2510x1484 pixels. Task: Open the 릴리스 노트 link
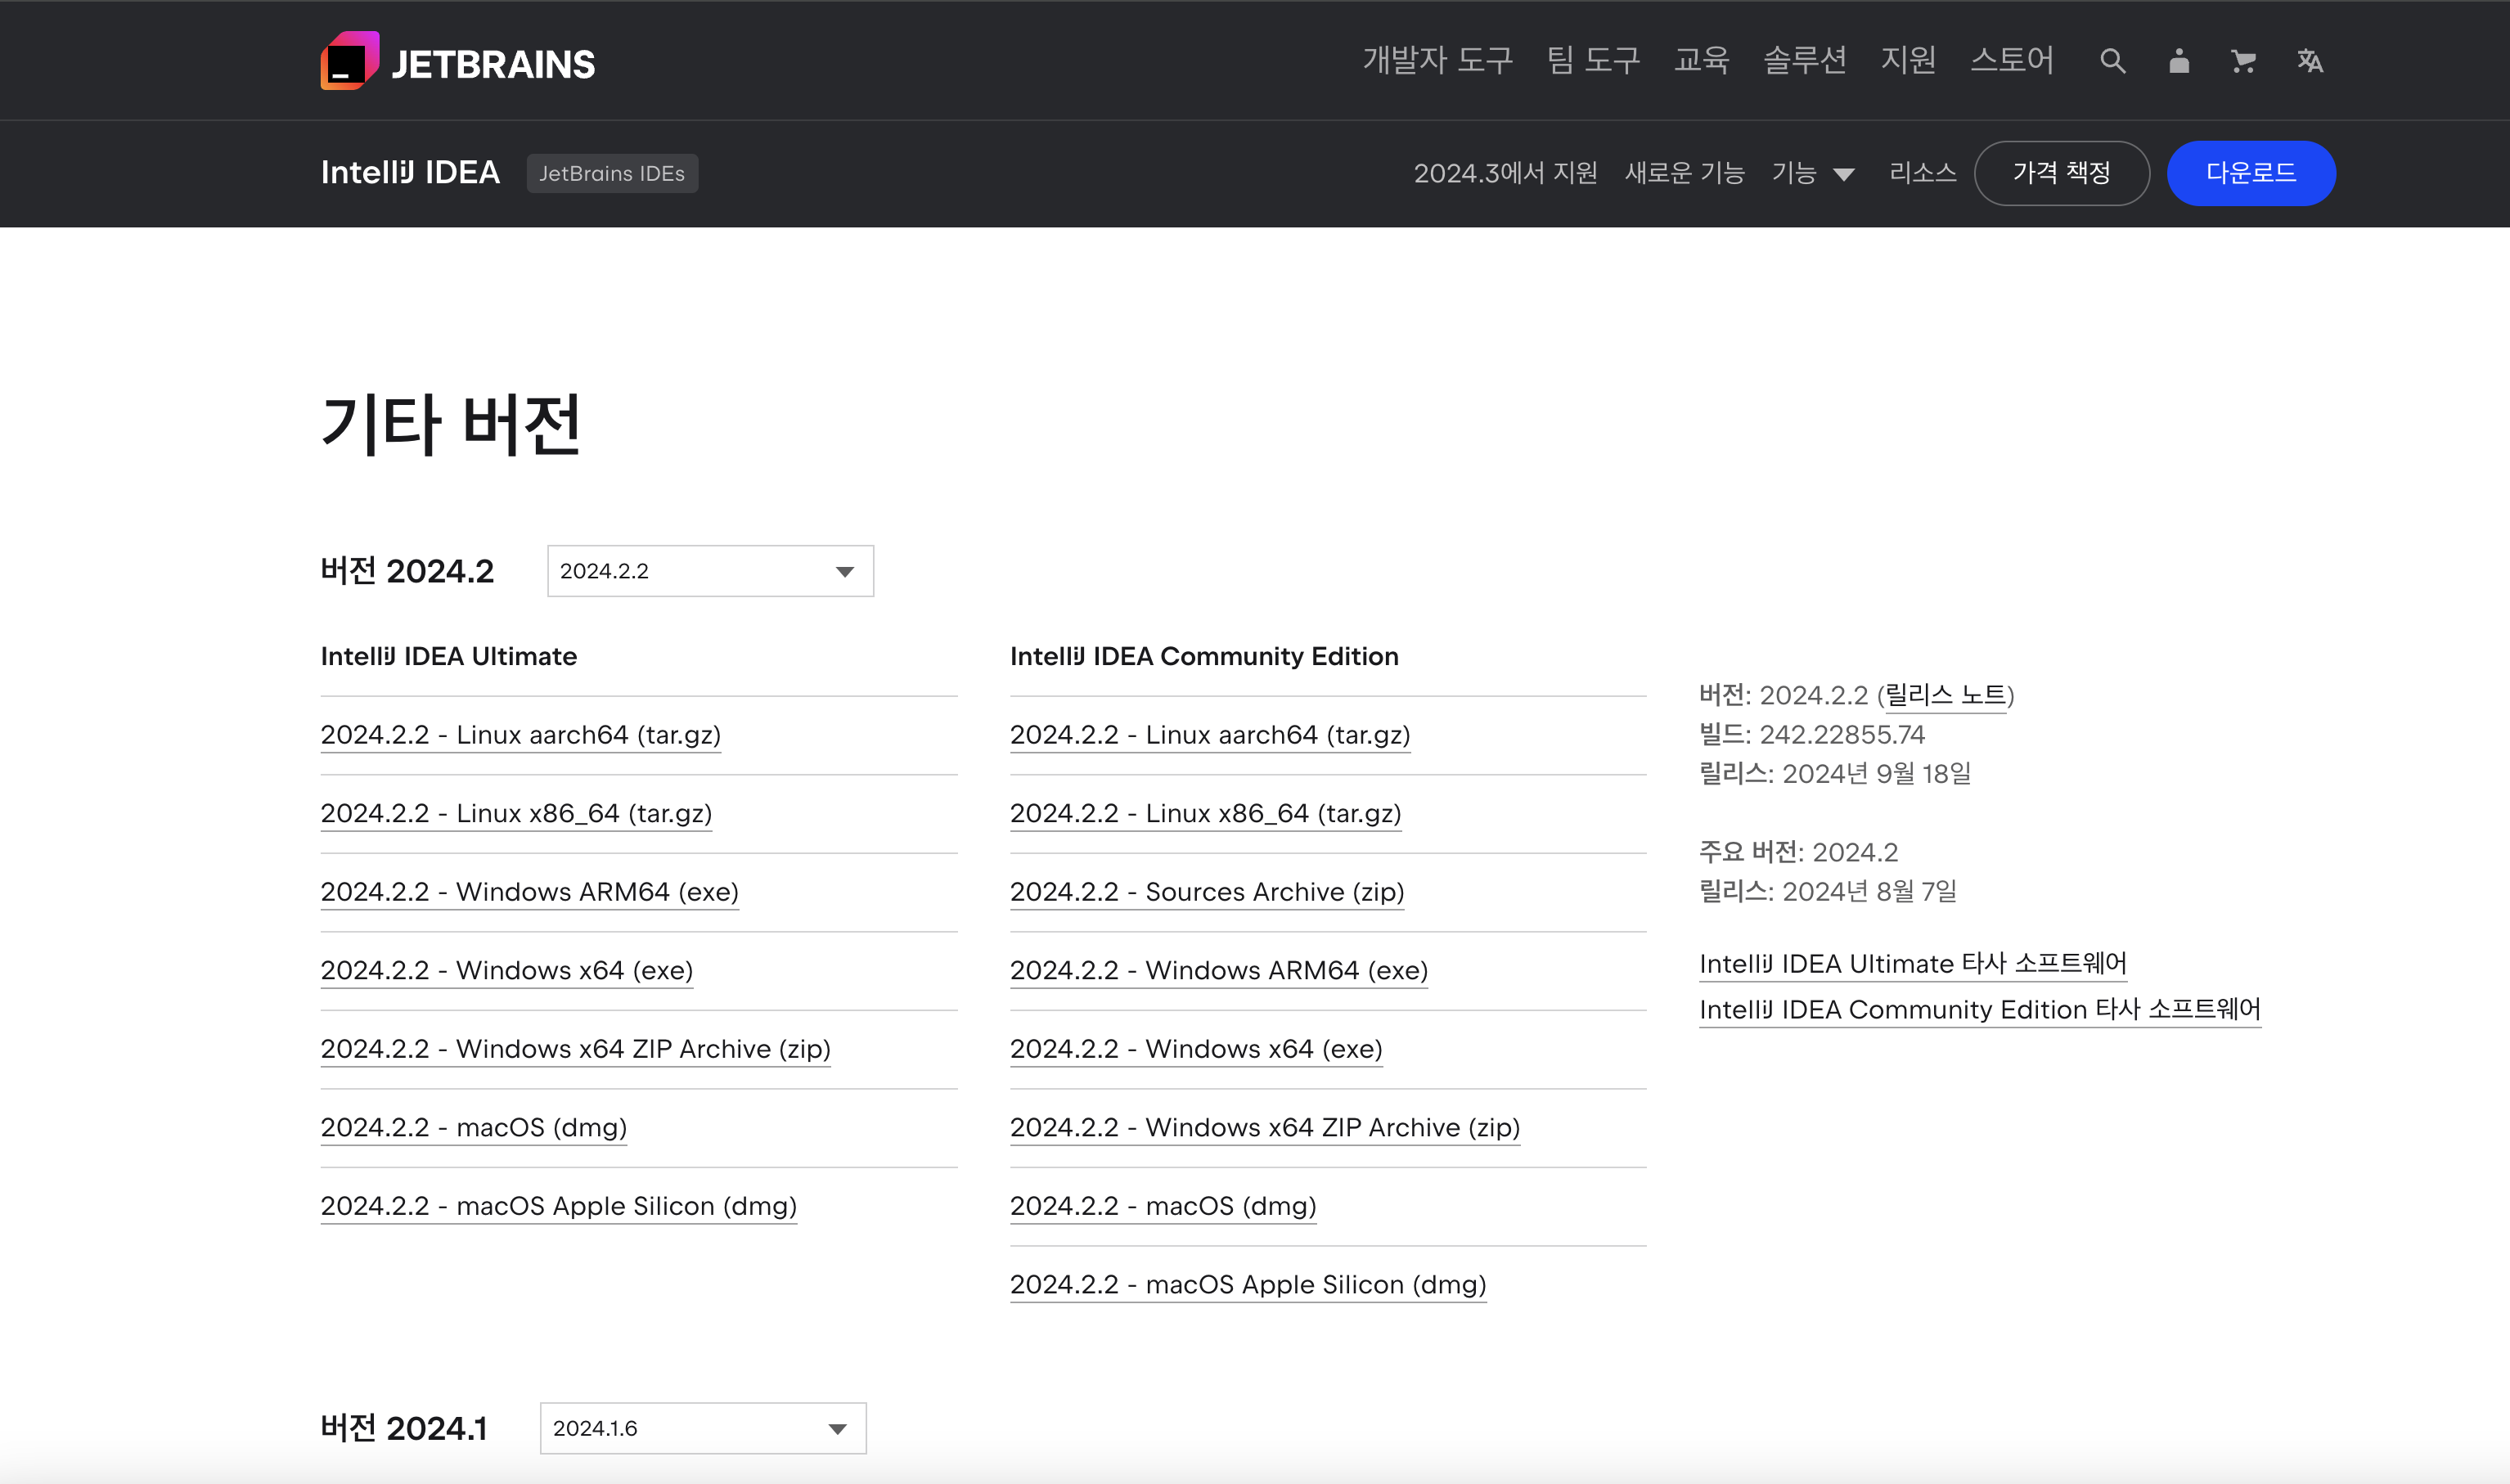pyautogui.click(x=1945, y=695)
